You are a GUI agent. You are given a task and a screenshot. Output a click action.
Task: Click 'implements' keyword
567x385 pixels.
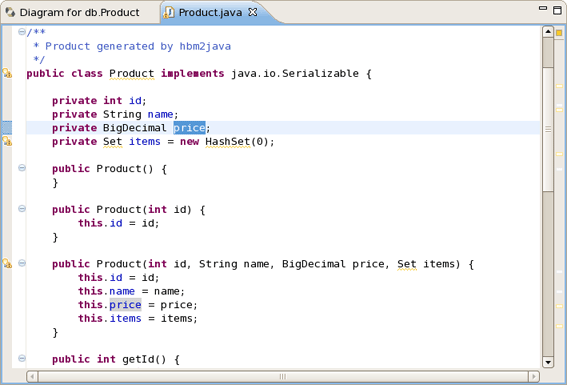(x=192, y=73)
